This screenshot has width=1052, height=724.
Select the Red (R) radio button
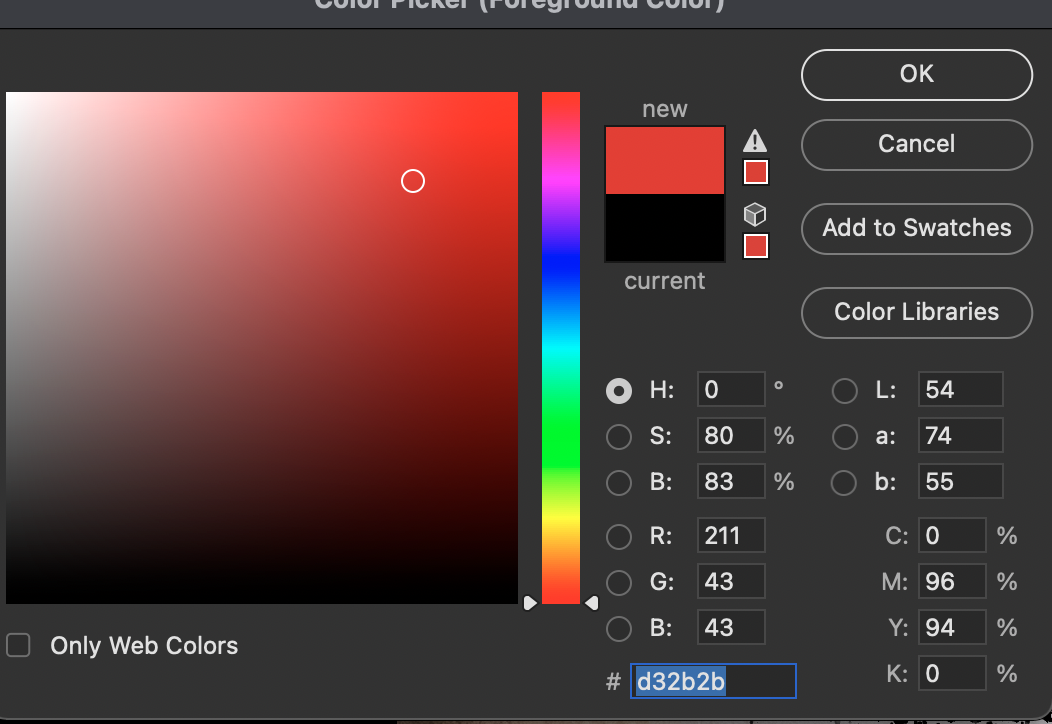pos(619,536)
